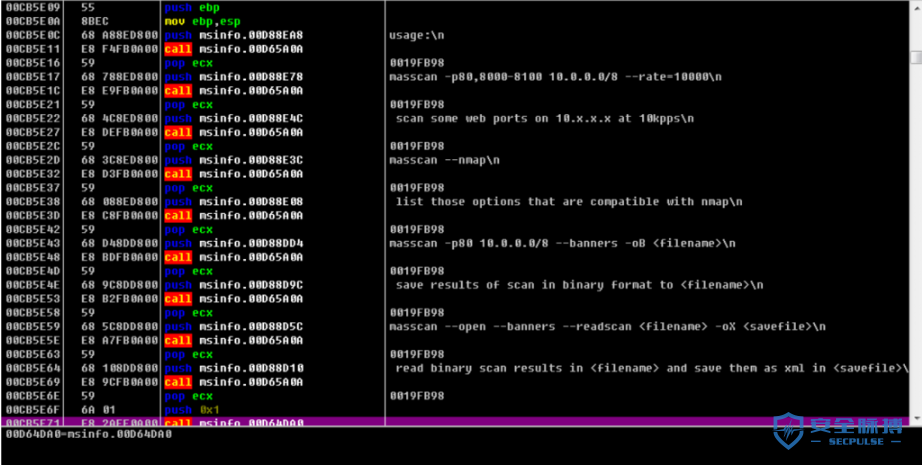Screen dimensions: 922x466
Task: Select hex bytes '68 A88ED800'
Action: tap(120, 35)
